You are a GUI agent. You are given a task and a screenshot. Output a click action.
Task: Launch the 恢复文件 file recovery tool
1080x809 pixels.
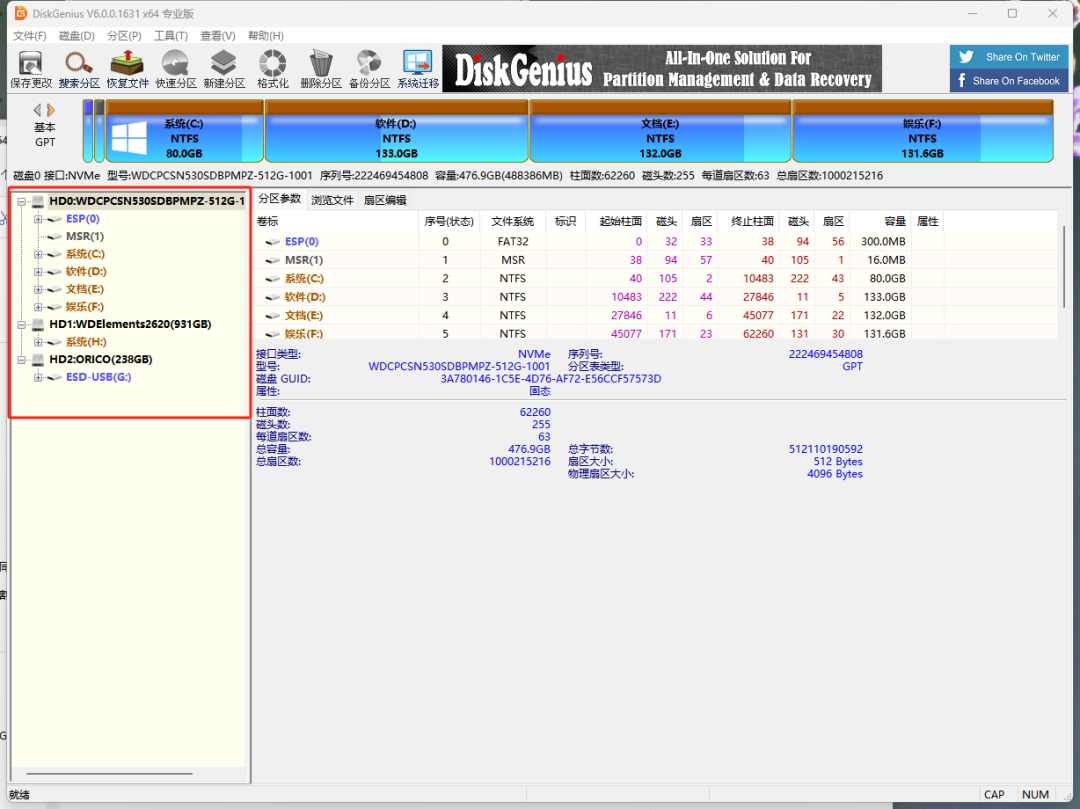tap(127, 69)
